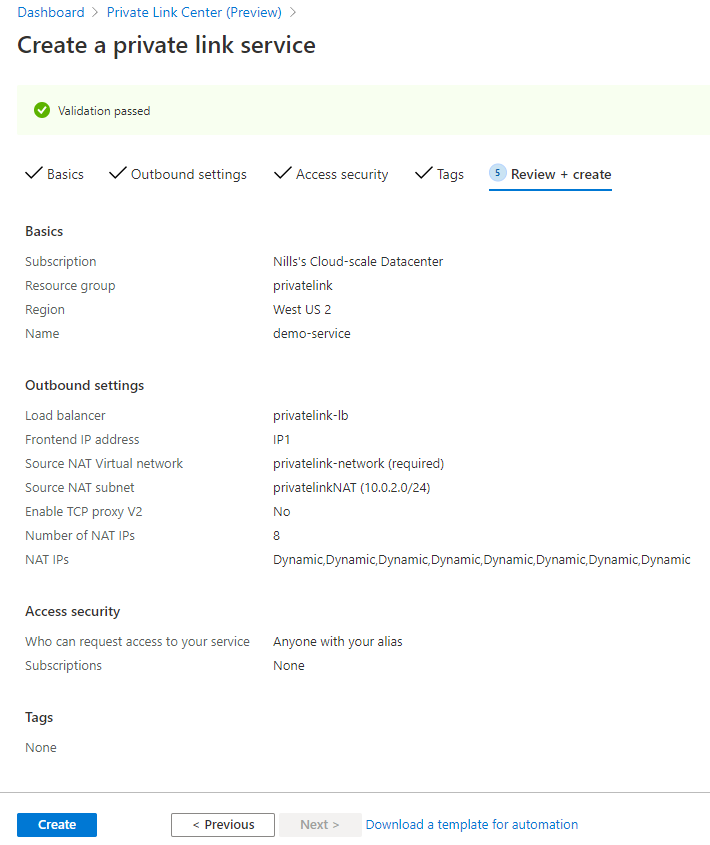The image size is (710, 845).
Task: Select the Tags tab
Action: coord(439,174)
